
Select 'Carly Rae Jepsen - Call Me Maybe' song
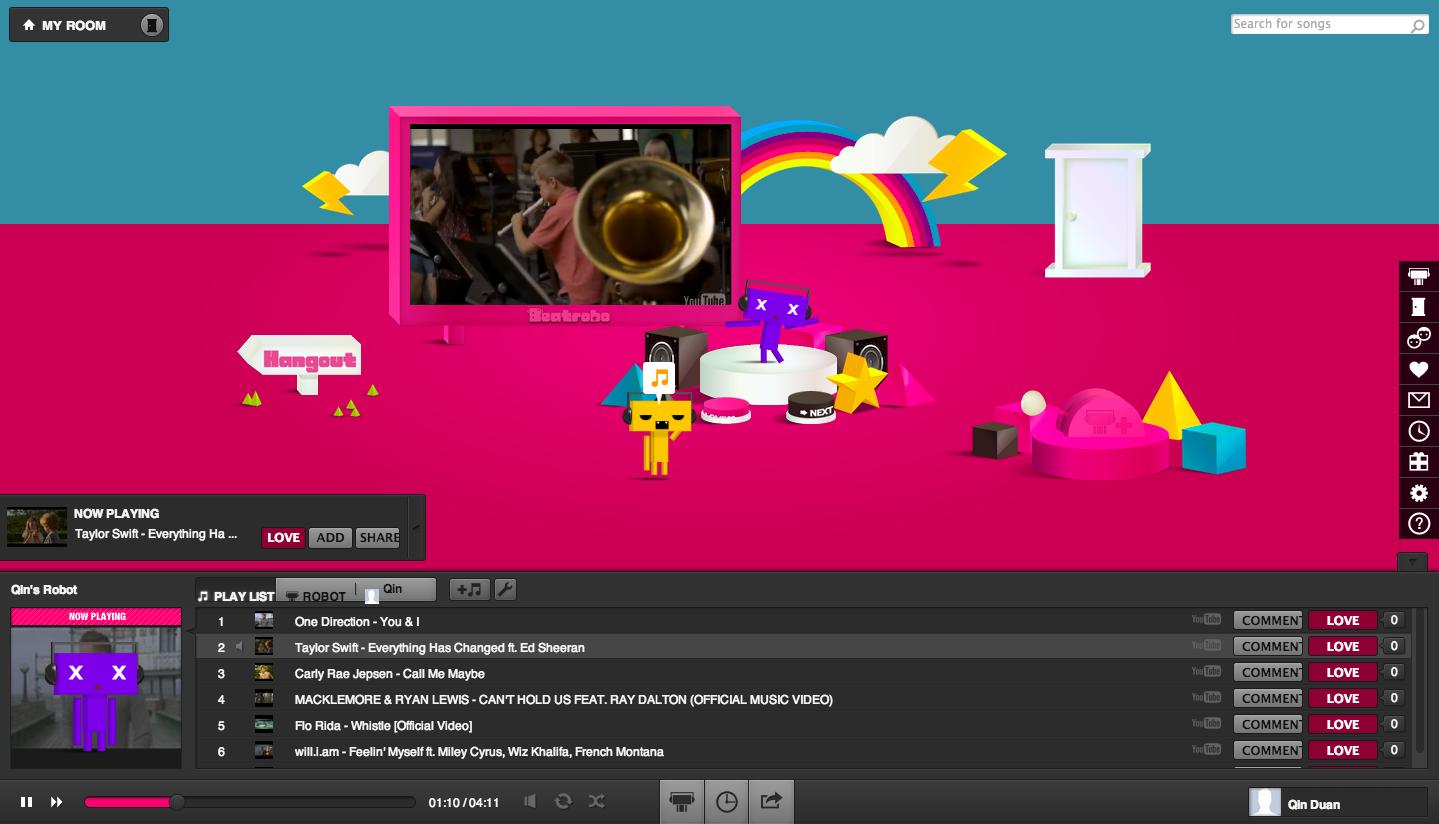390,673
